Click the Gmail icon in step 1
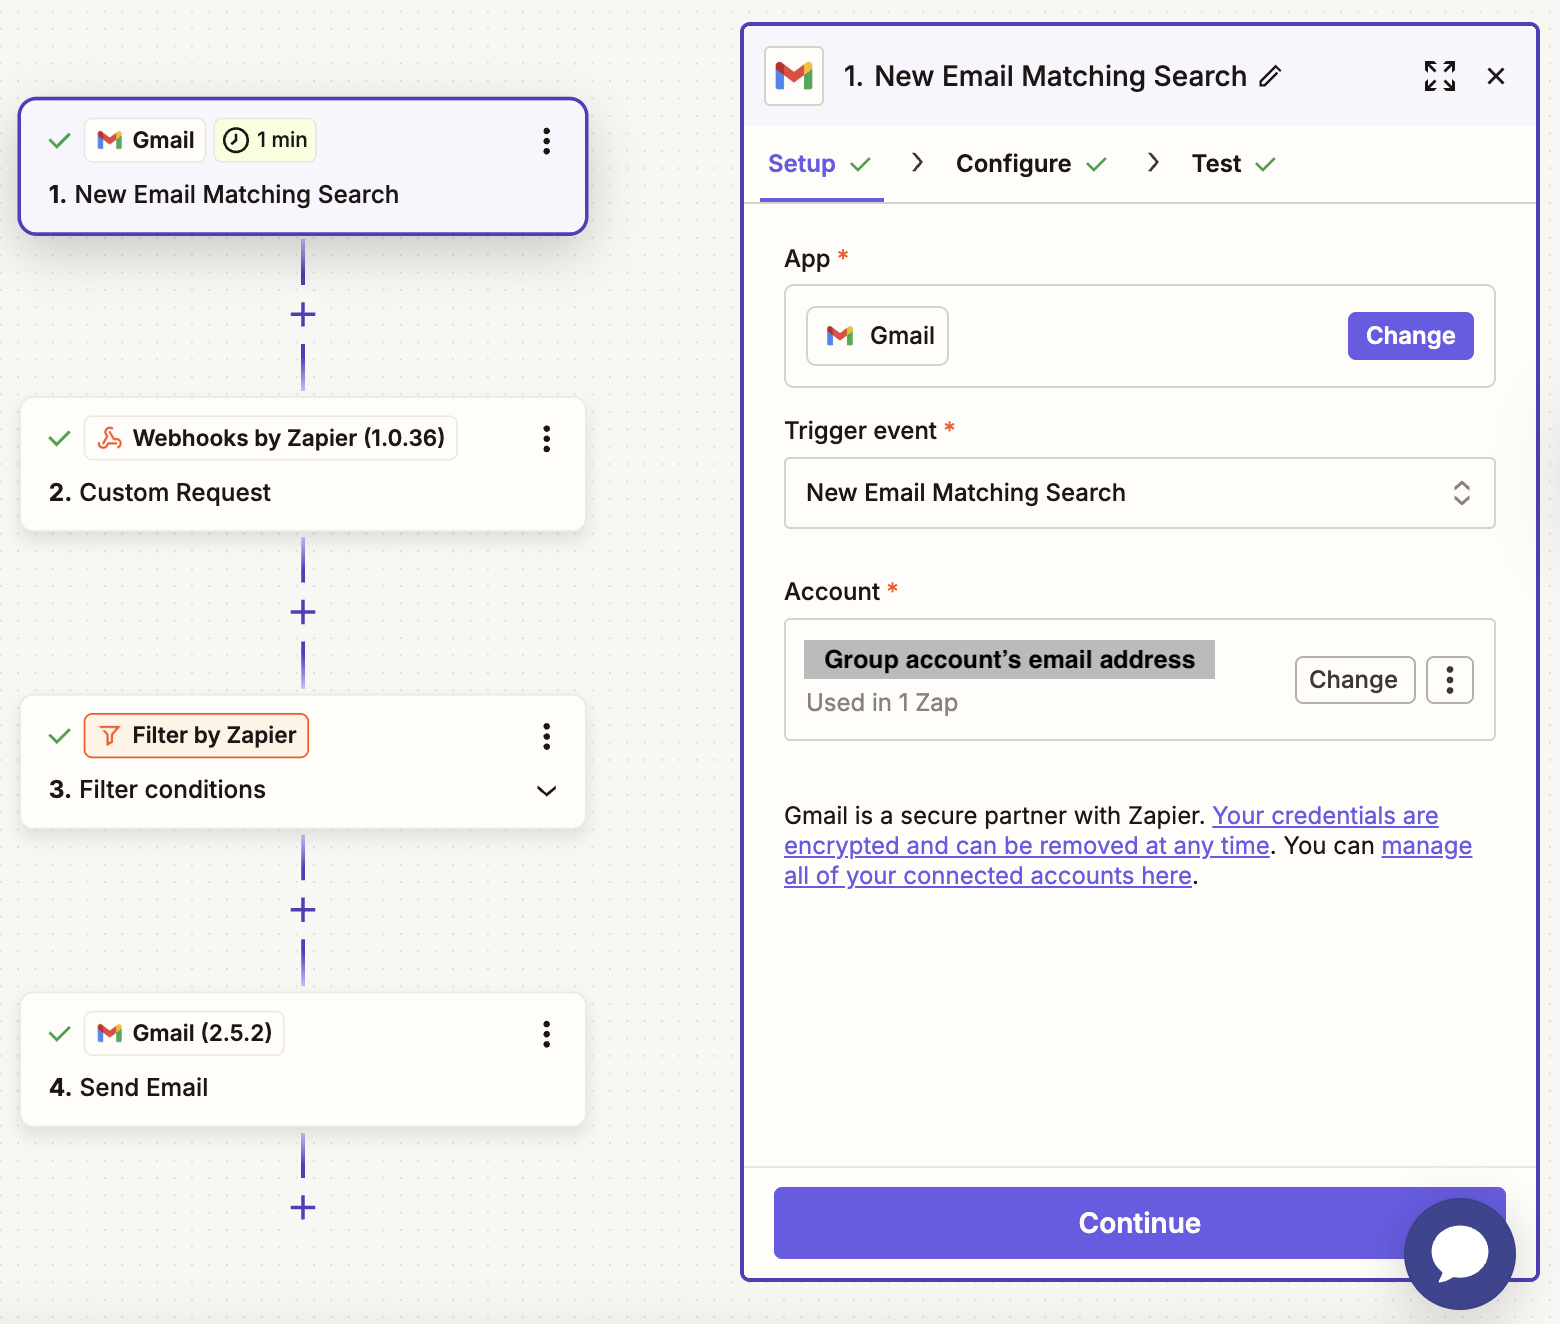 pyautogui.click(x=110, y=140)
